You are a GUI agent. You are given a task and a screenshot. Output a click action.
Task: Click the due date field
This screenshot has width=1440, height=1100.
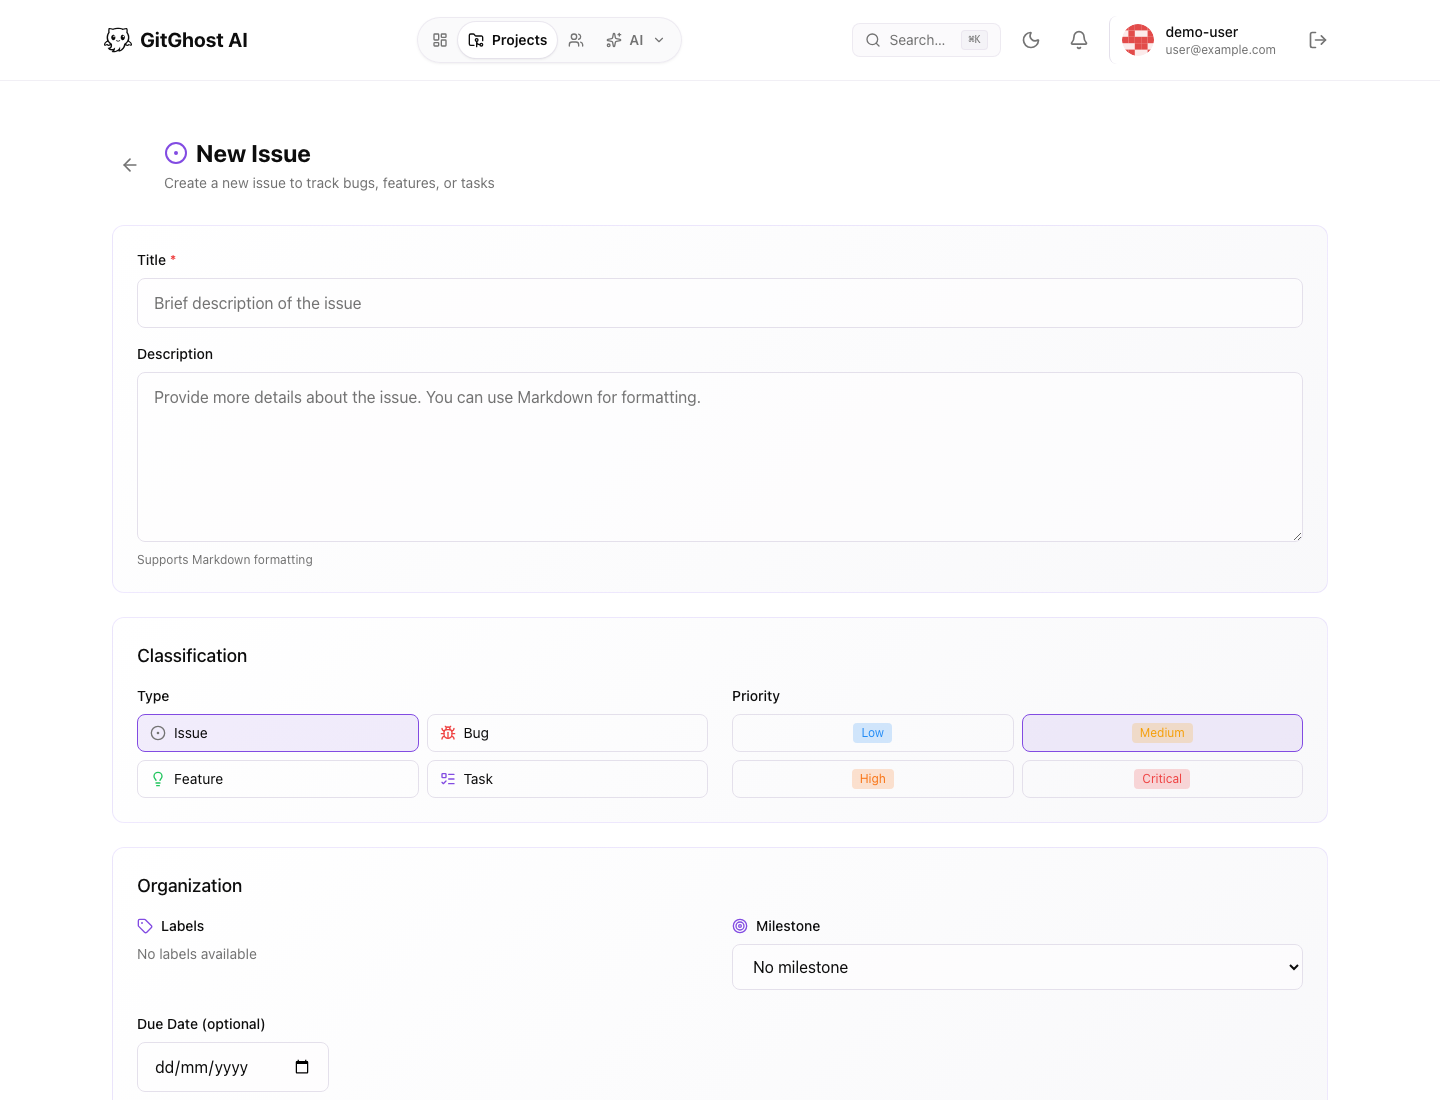tap(233, 1067)
